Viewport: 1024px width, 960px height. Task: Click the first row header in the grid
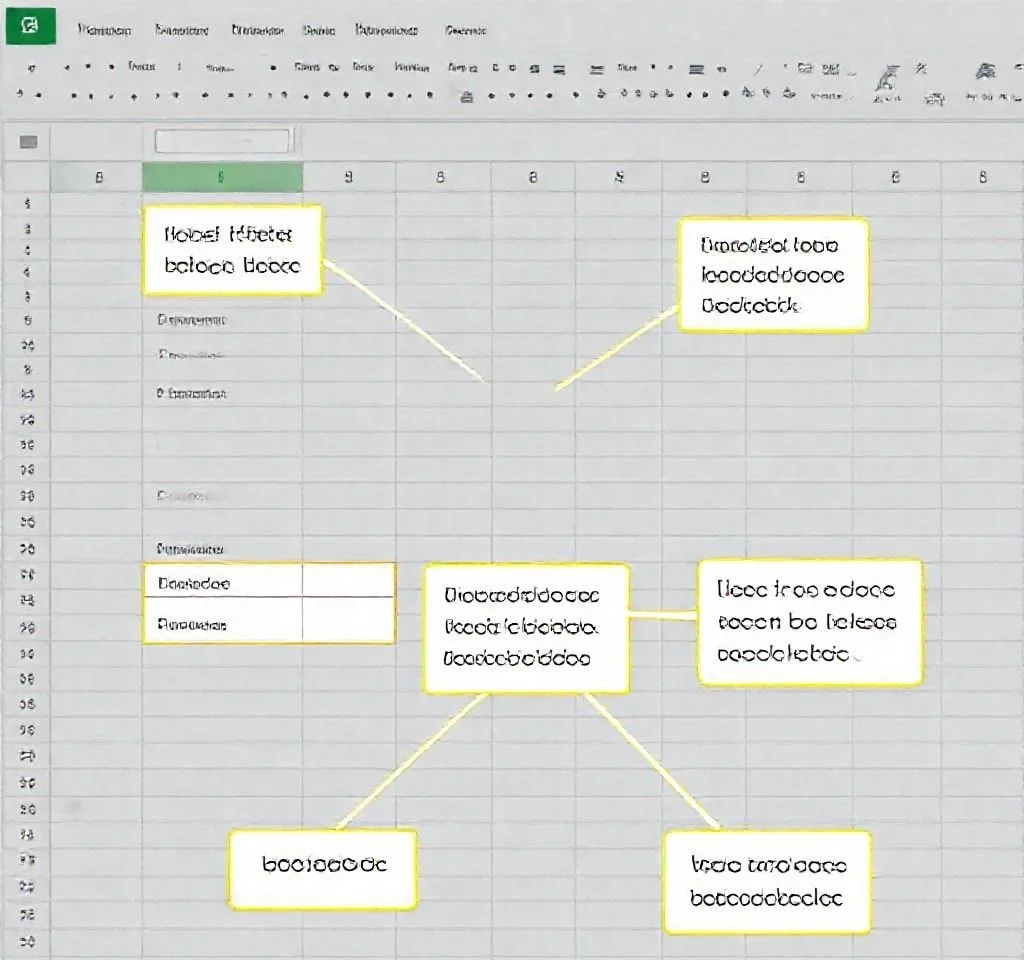point(28,204)
